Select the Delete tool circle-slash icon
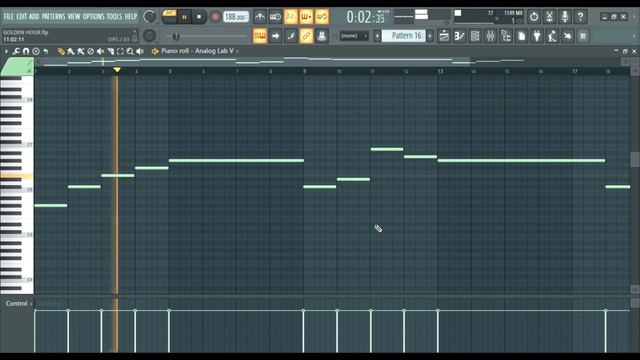This screenshot has height=360, width=640. pos(91,51)
